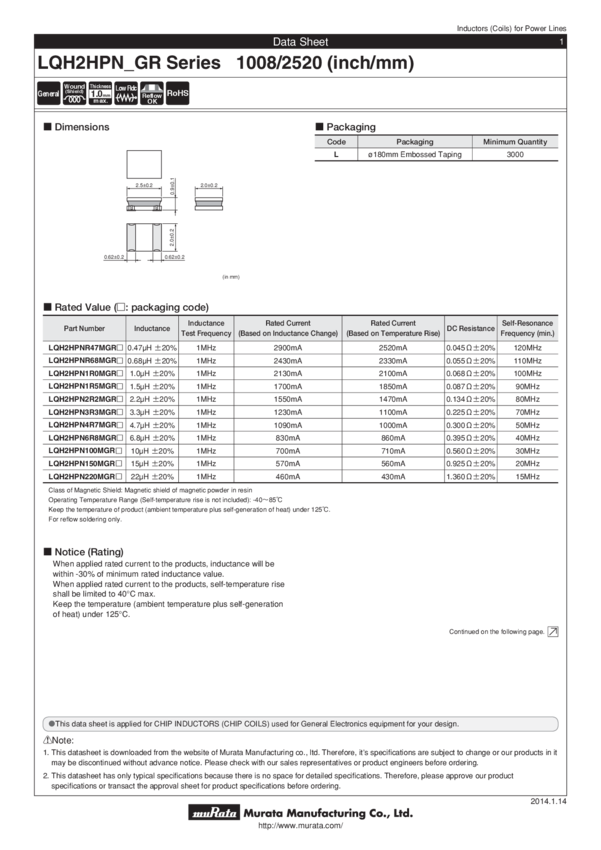Click the 3000 minimum quantity cell
This screenshot has width=601, height=850.
tap(515, 154)
